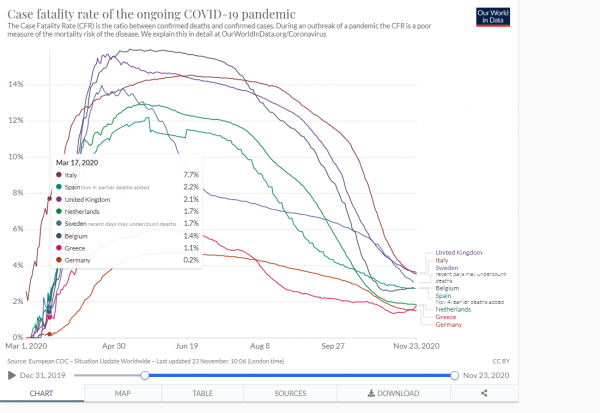Highlight Belgium in the chart legend
This screenshot has width=600, height=413.
click(447, 289)
